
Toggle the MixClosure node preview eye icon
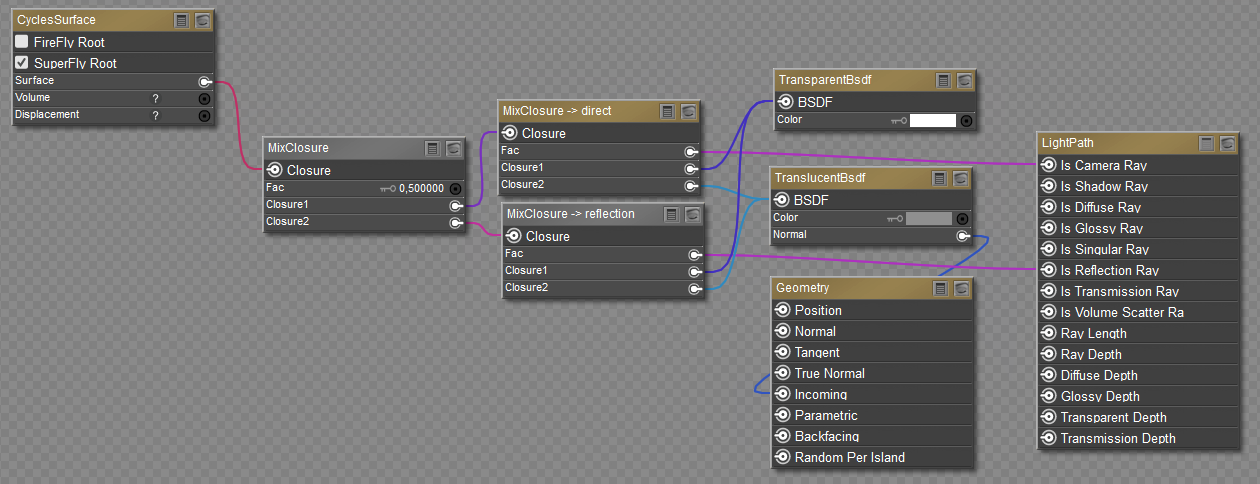click(x=454, y=148)
